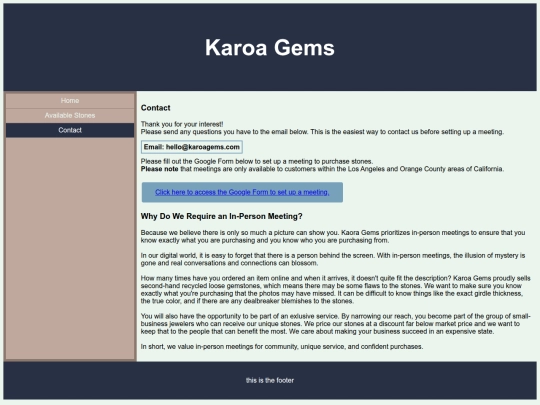Screen dimensions: 540x405
Task: Click the Contact page heading
Action: [x=156, y=108]
